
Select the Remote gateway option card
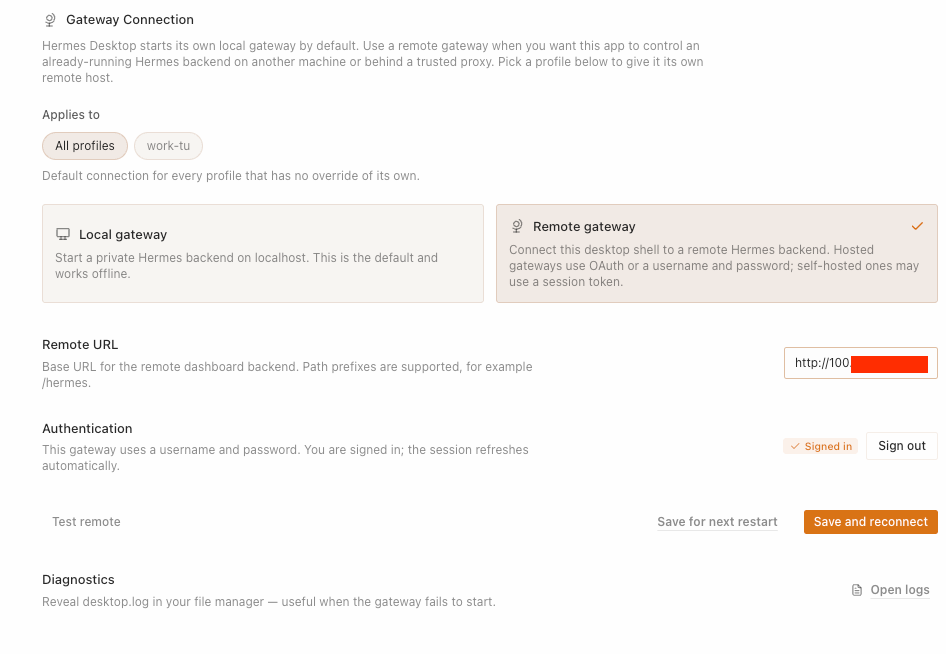point(717,253)
